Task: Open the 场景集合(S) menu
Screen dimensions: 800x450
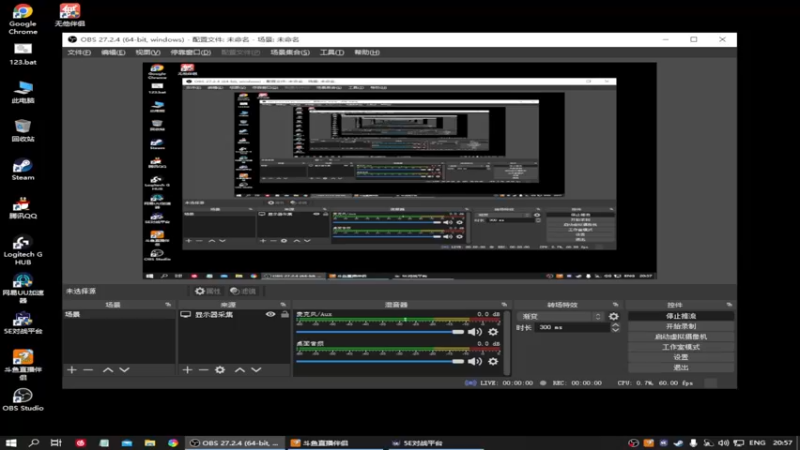Action: click(x=290, y=53)
